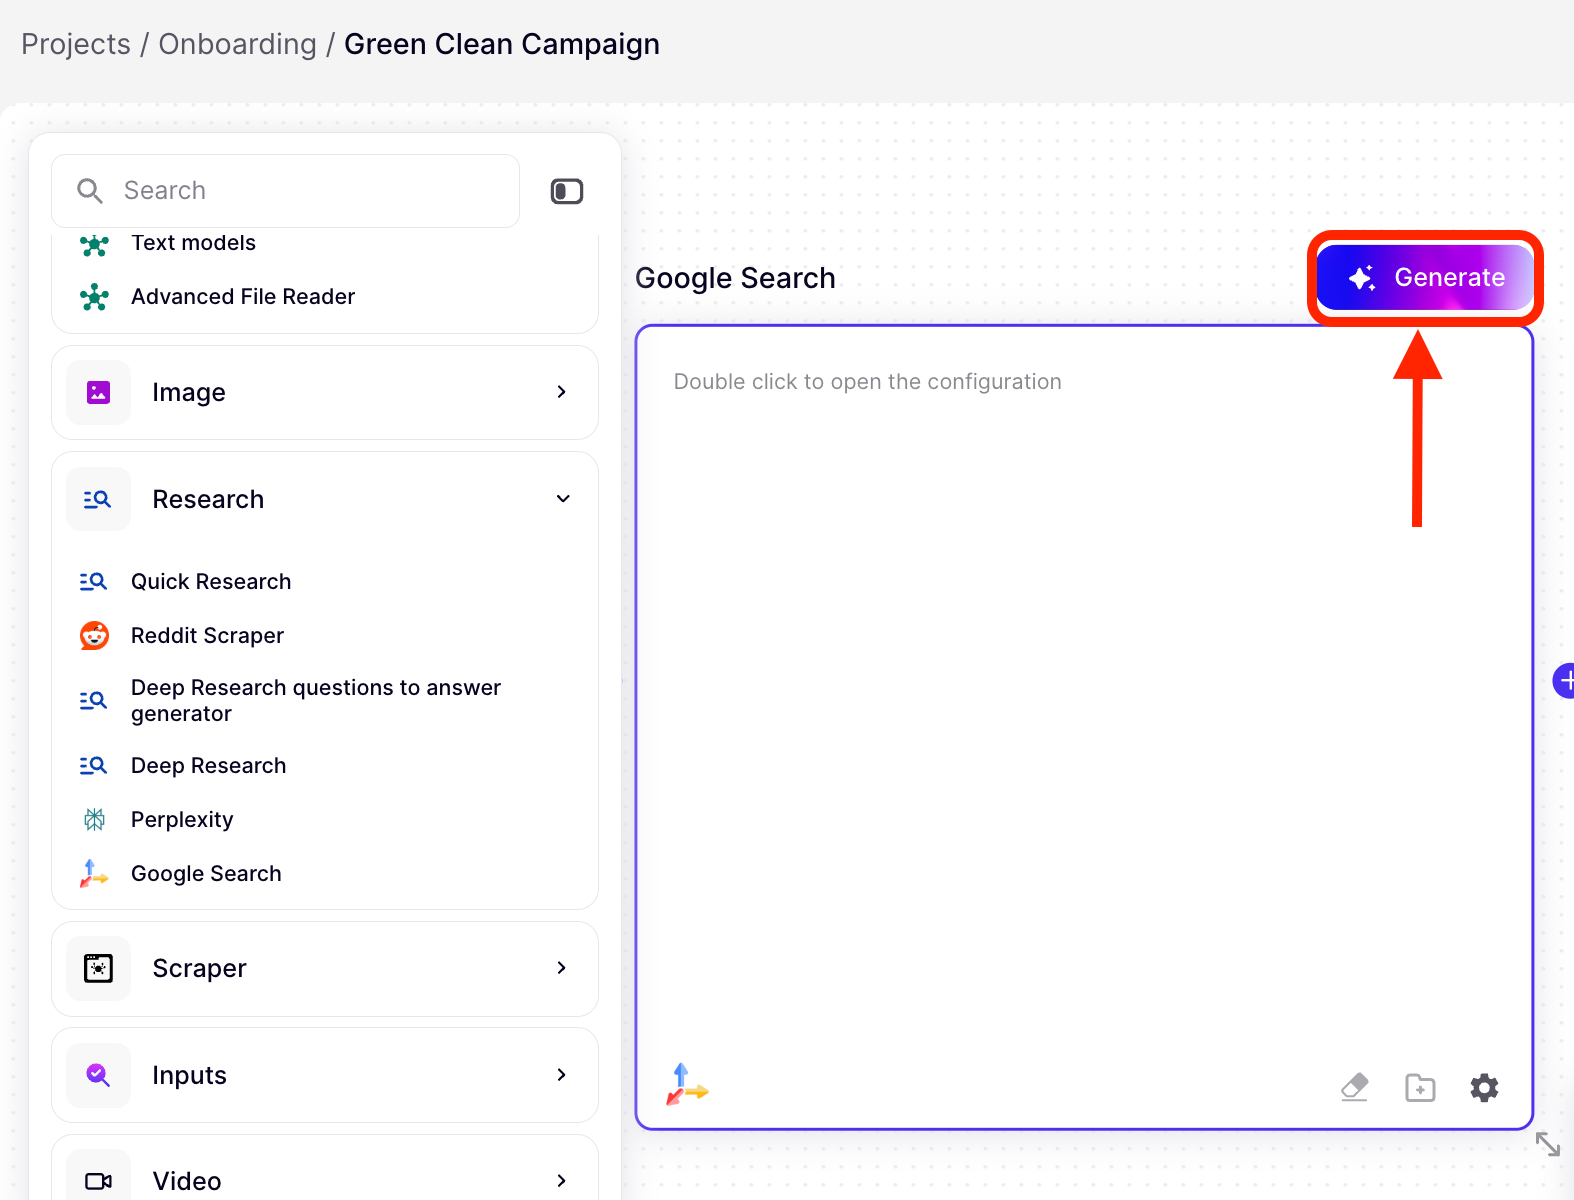Click the sidebar Google Search arrows icon
Image resolution: width=1574 pixels, height=1200 pixels.
pos(93,874)
